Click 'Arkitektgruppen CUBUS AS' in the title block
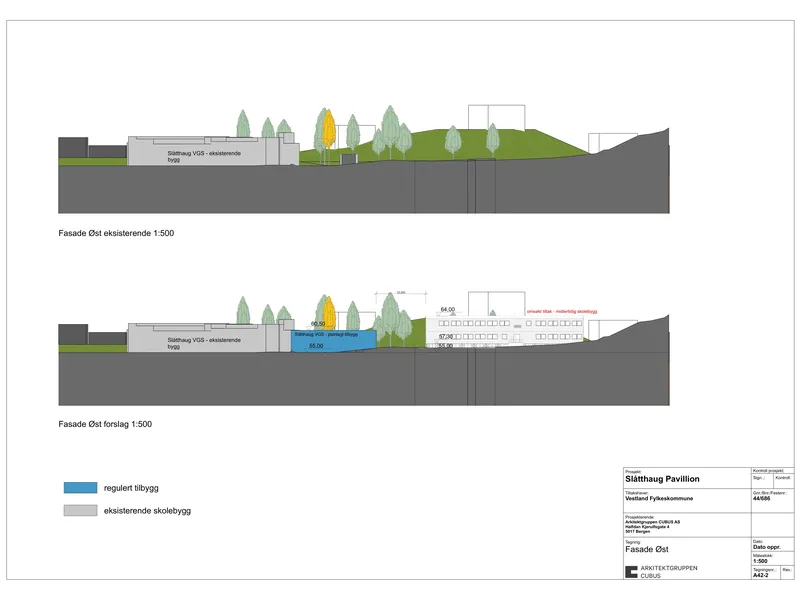Screen dimensions: 800x600 pyautogui.click(x=653, y=522)
